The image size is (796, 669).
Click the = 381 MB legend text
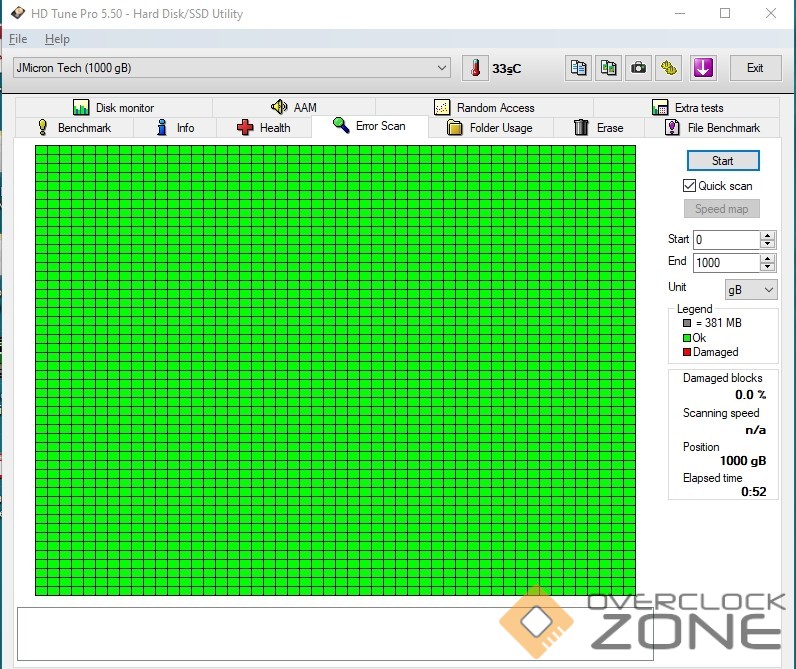(x=719, y=323)
